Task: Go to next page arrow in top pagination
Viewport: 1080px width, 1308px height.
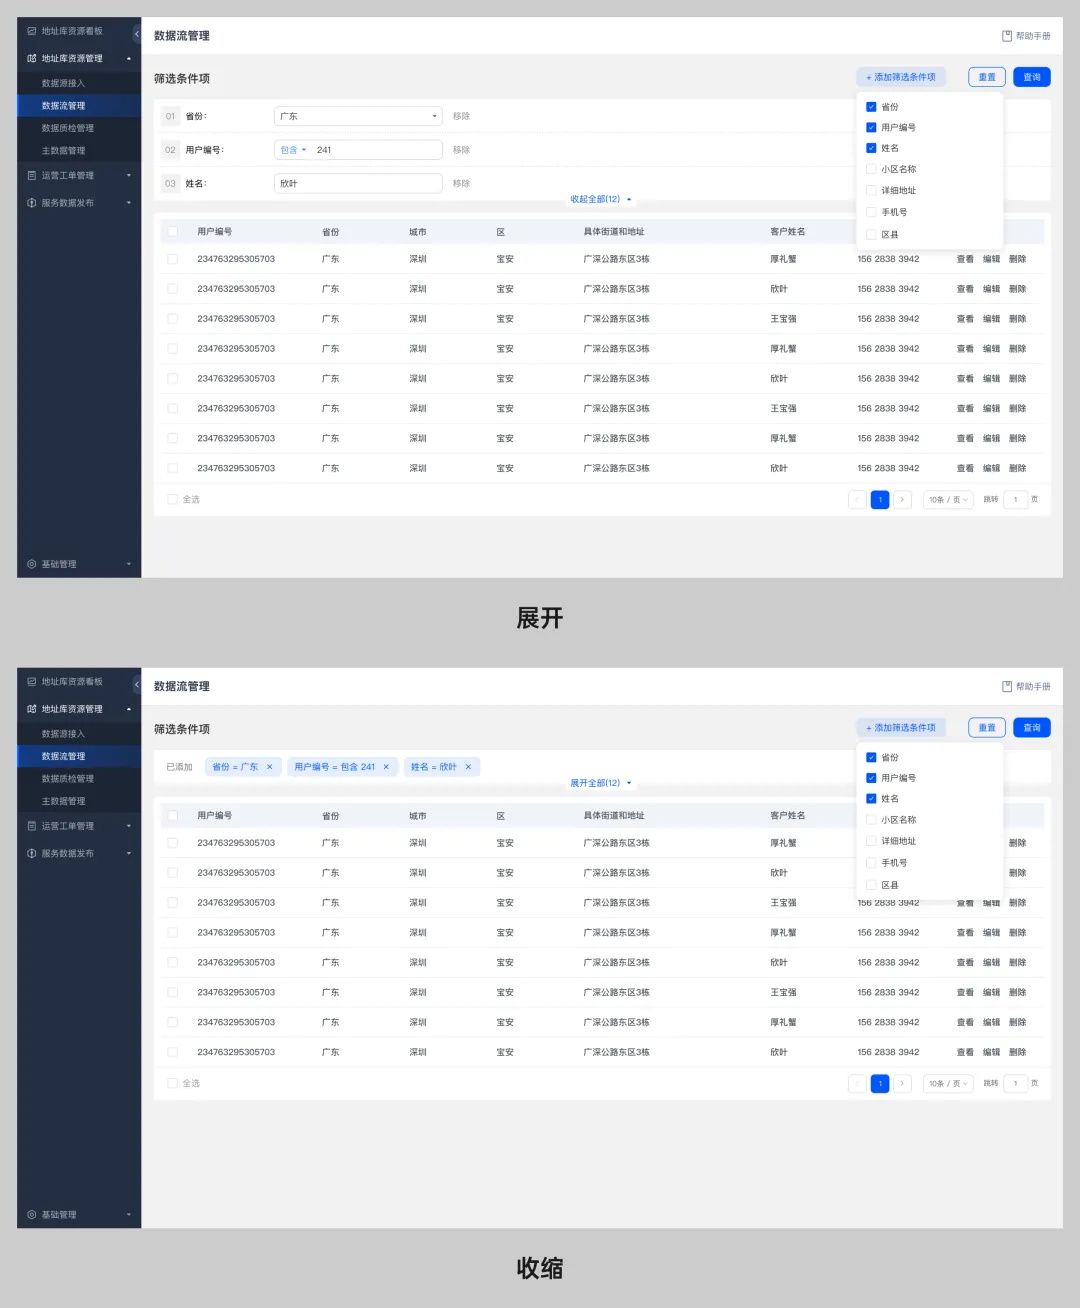Action: point(902,499)
